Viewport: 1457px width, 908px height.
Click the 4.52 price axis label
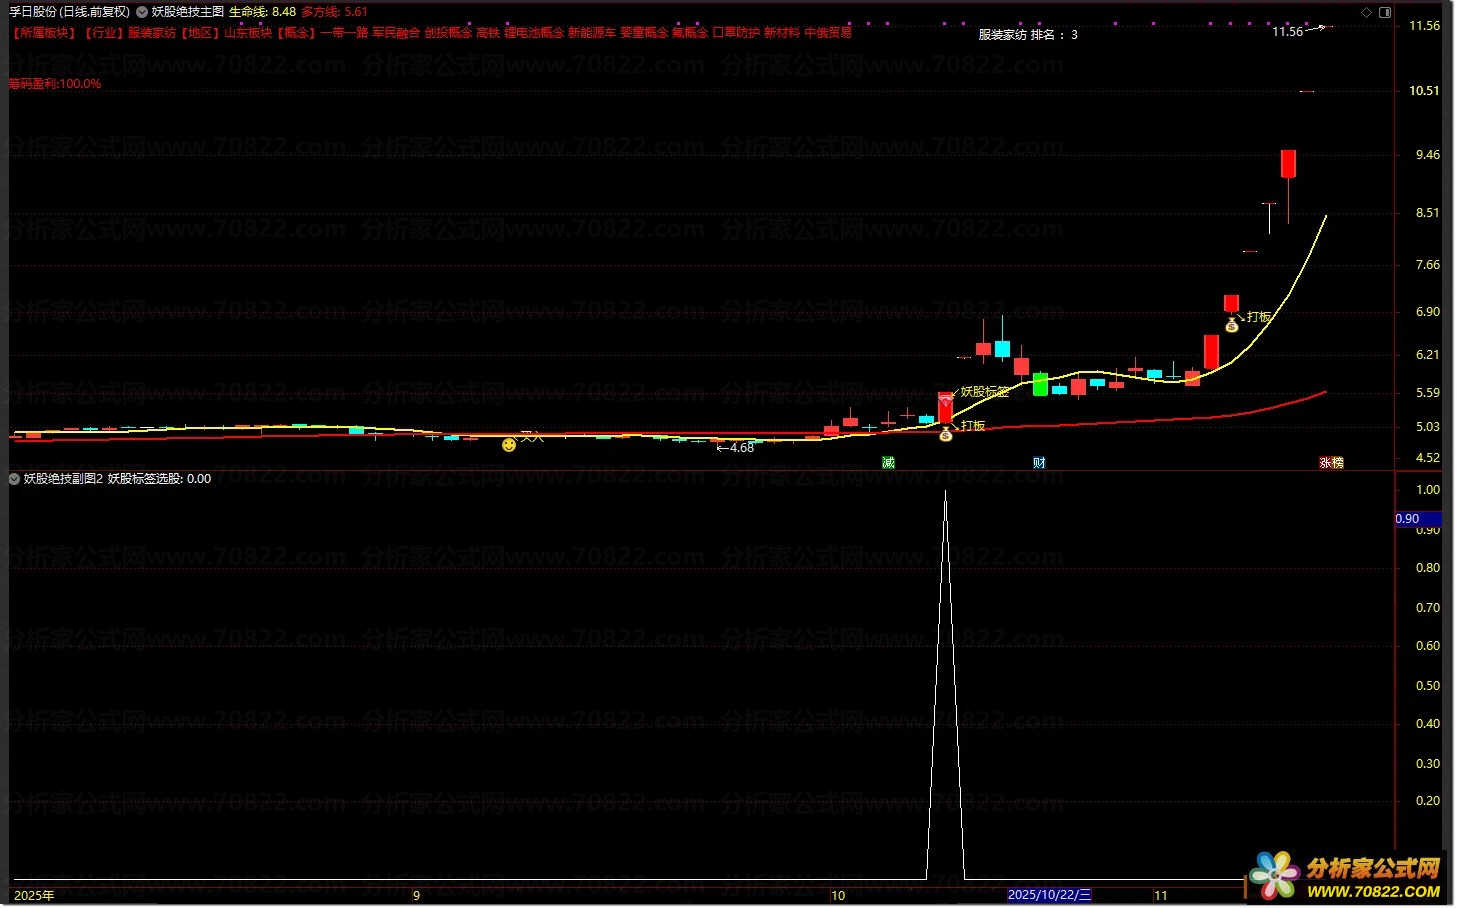pos(1427,458)
